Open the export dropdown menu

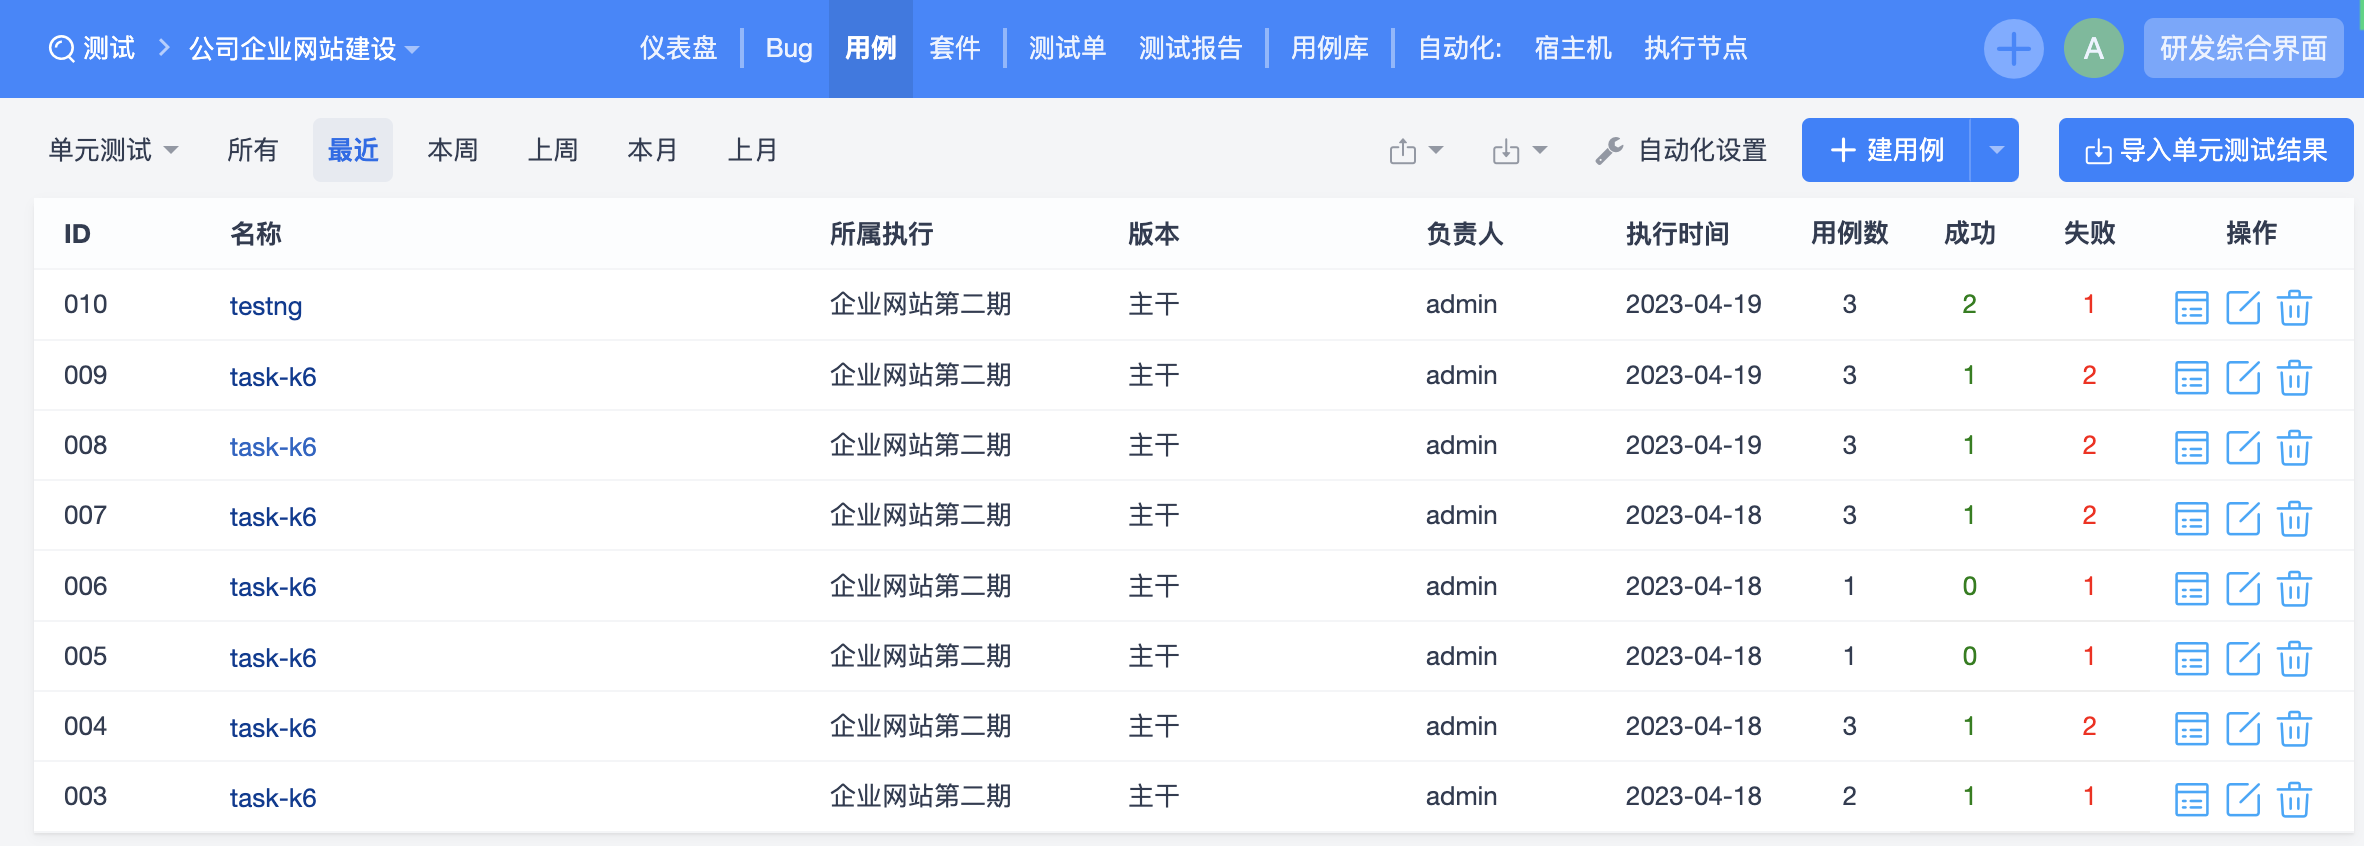click(1415, 151)
